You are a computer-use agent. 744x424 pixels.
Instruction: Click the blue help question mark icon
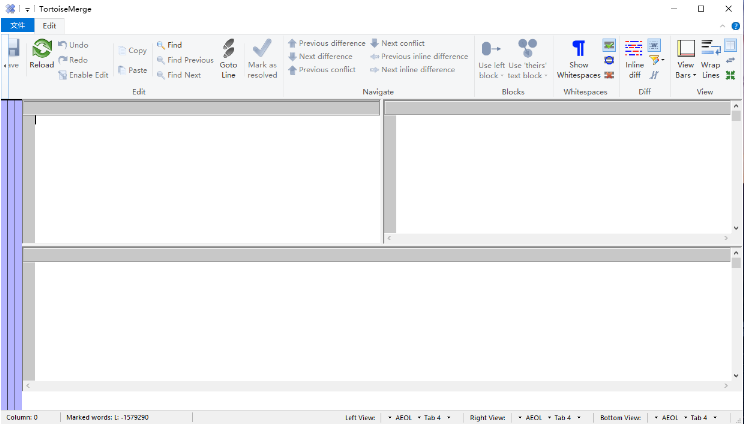tap(735, 26)
